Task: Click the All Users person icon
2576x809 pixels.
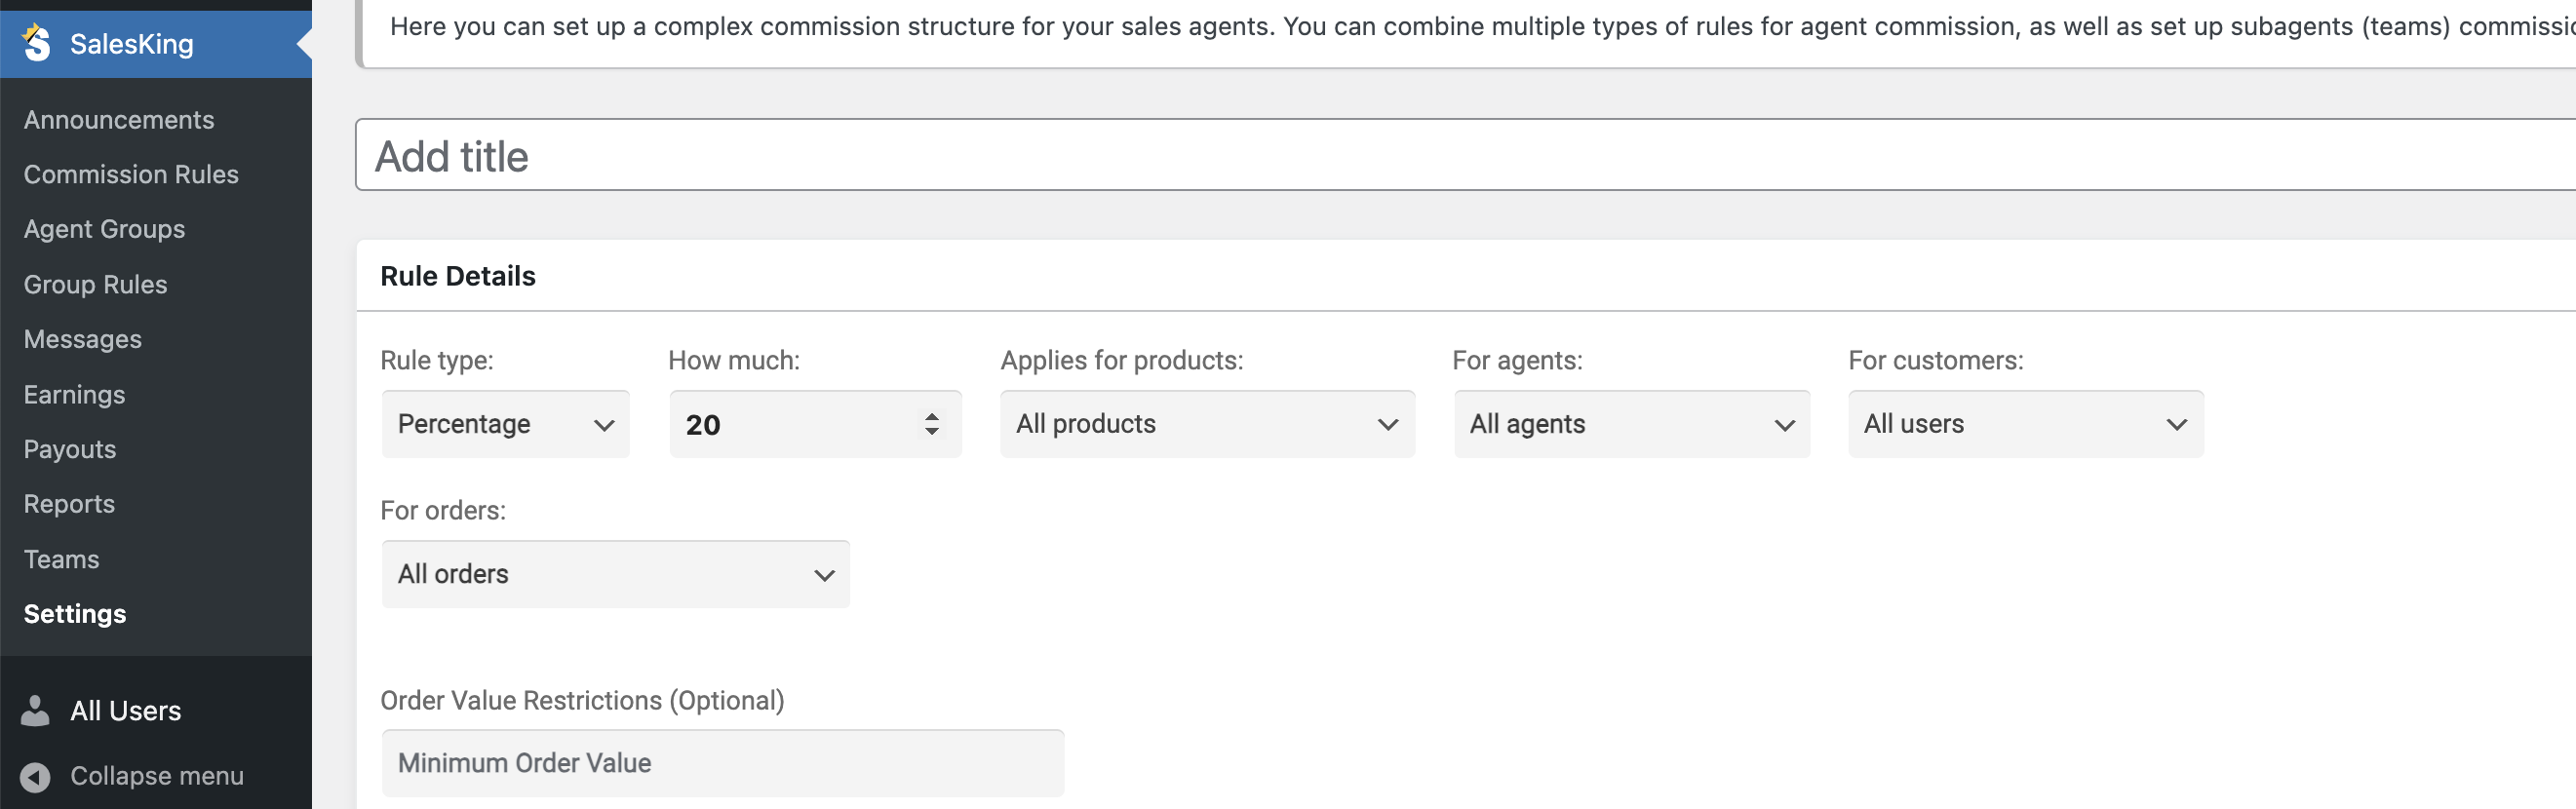Action: [35, 711]
